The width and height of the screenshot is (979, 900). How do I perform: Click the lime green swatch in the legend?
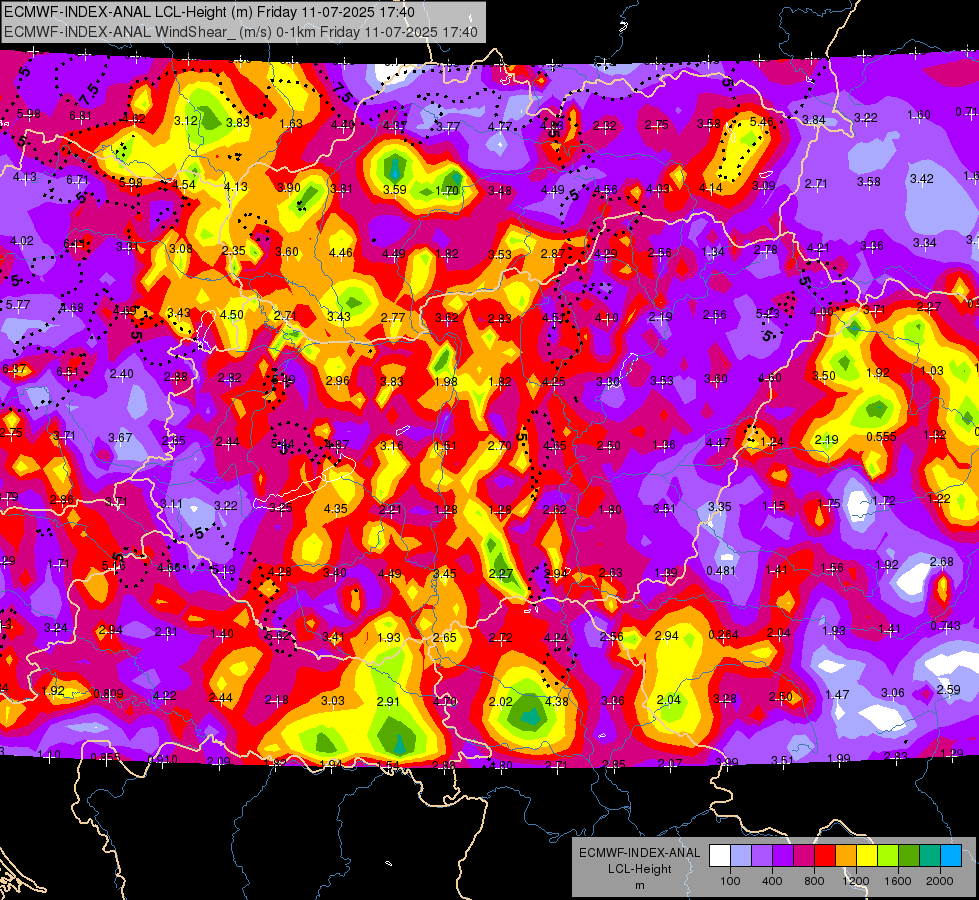tap(888, 856)
